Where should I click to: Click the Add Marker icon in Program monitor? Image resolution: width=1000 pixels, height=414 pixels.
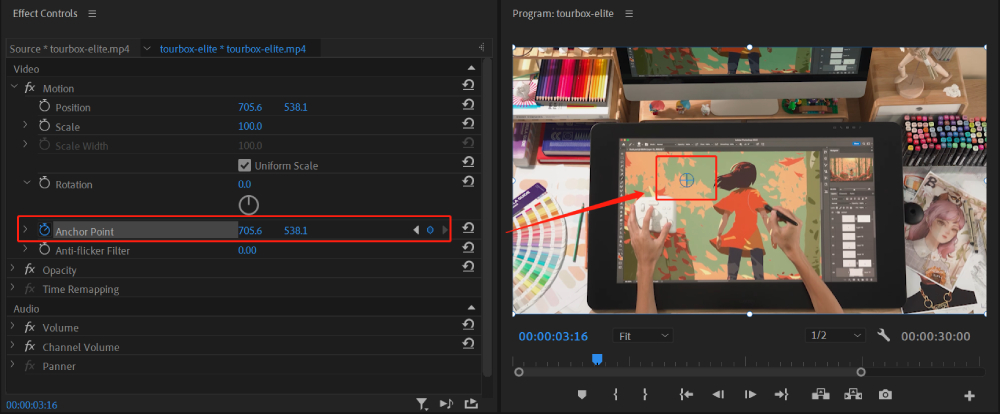click(x=582, y=395)
